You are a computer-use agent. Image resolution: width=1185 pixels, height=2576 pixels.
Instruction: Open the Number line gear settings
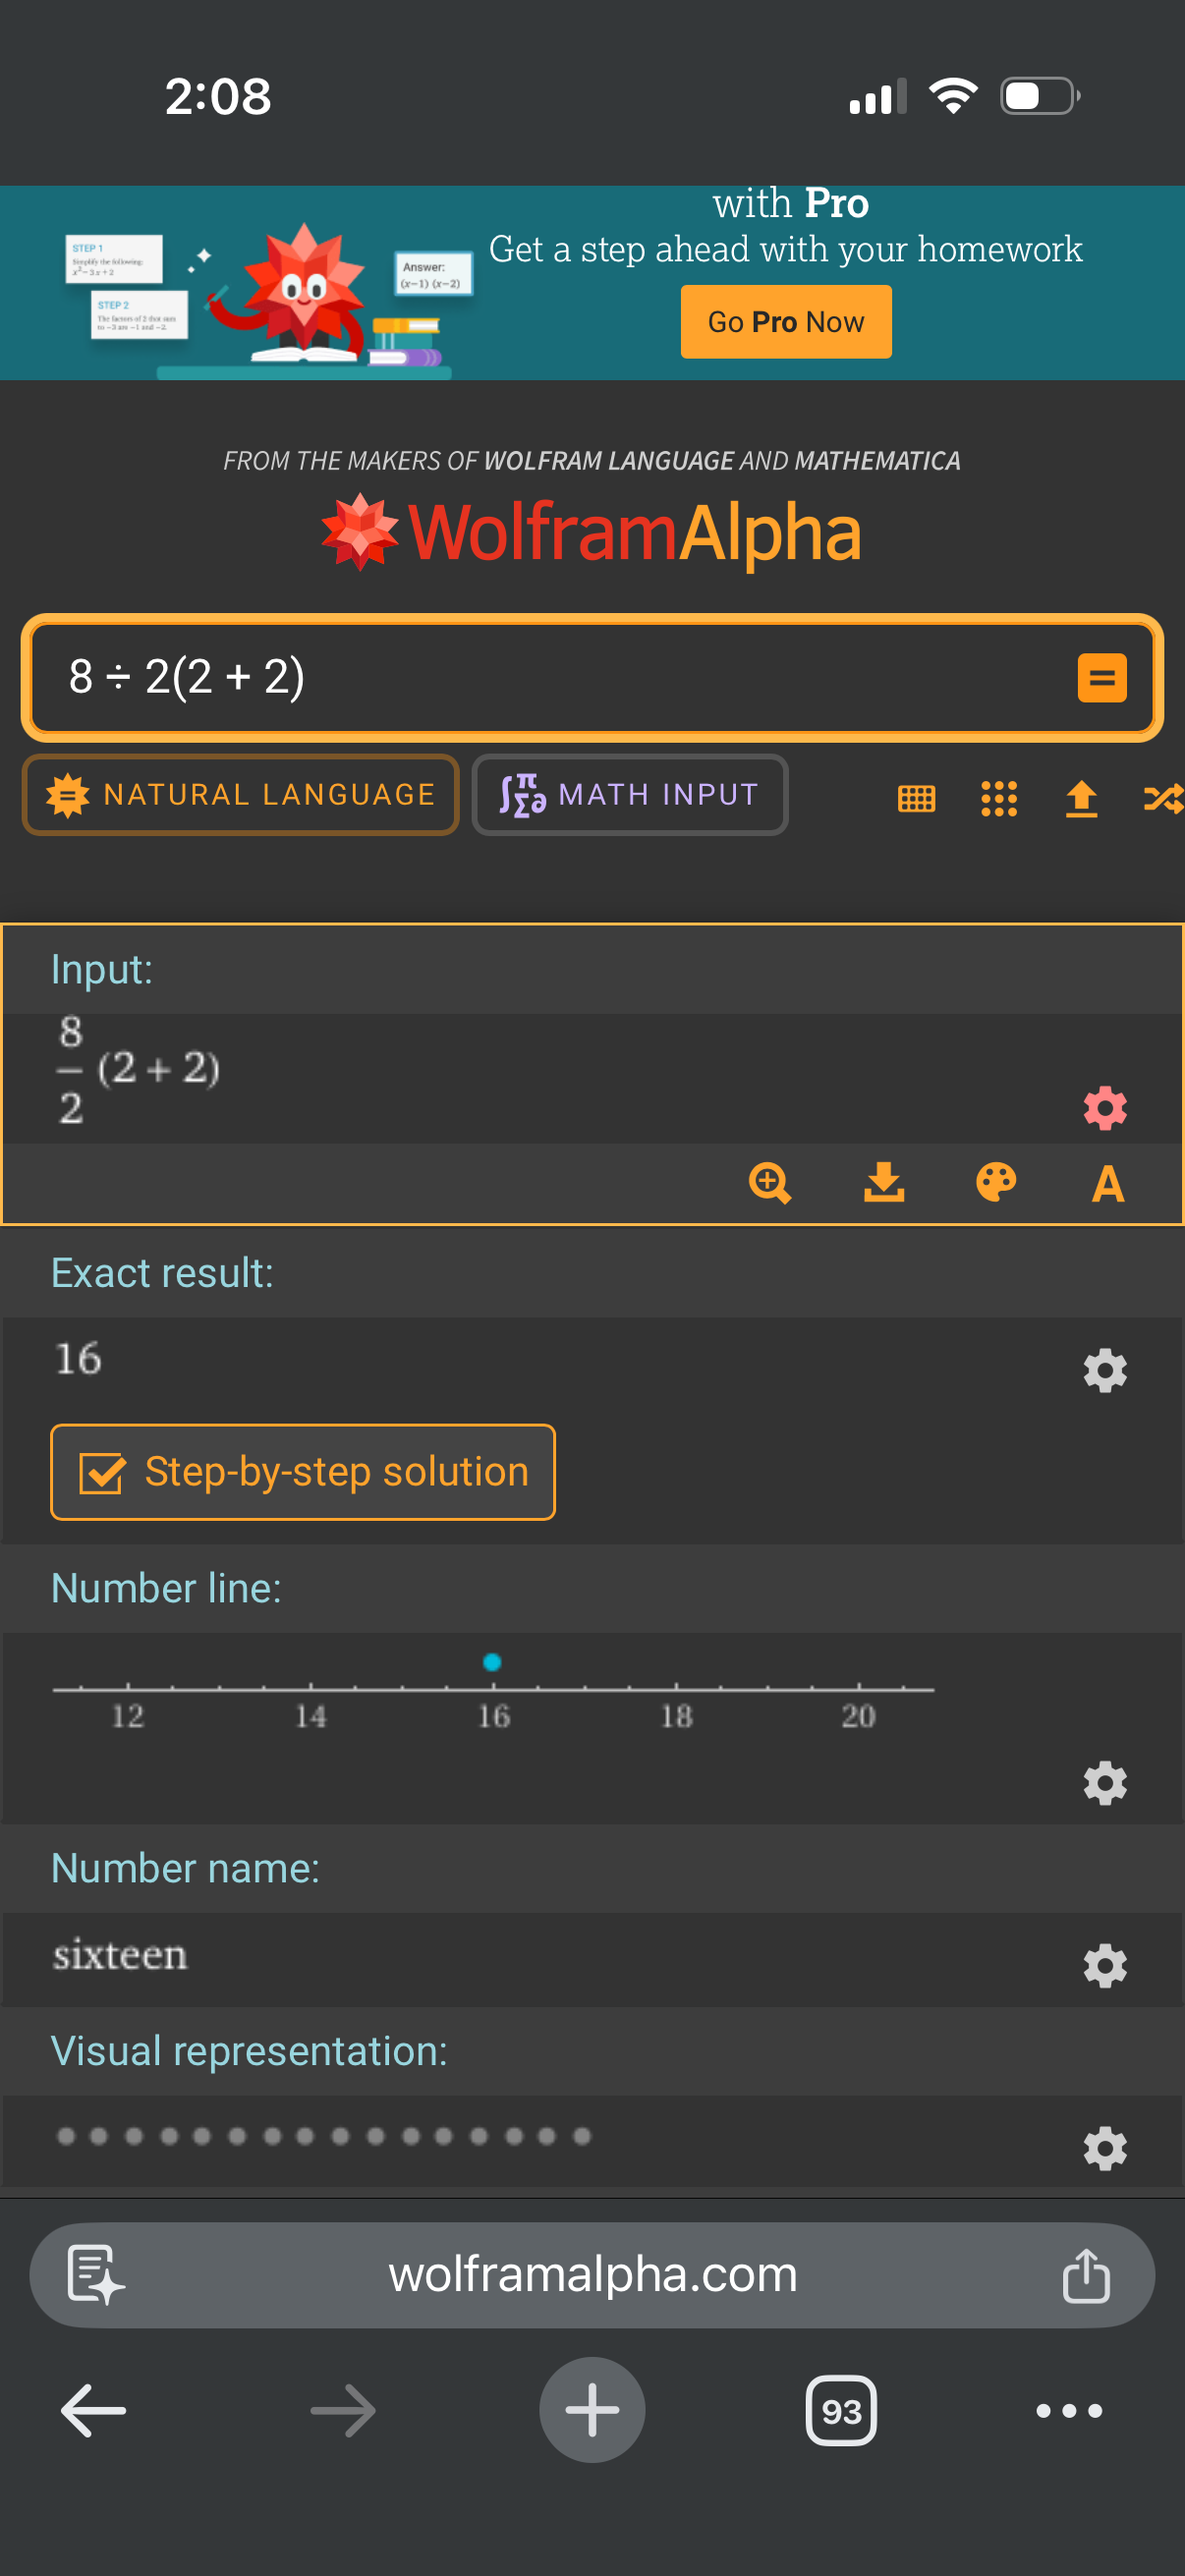coord(1104,1783)
